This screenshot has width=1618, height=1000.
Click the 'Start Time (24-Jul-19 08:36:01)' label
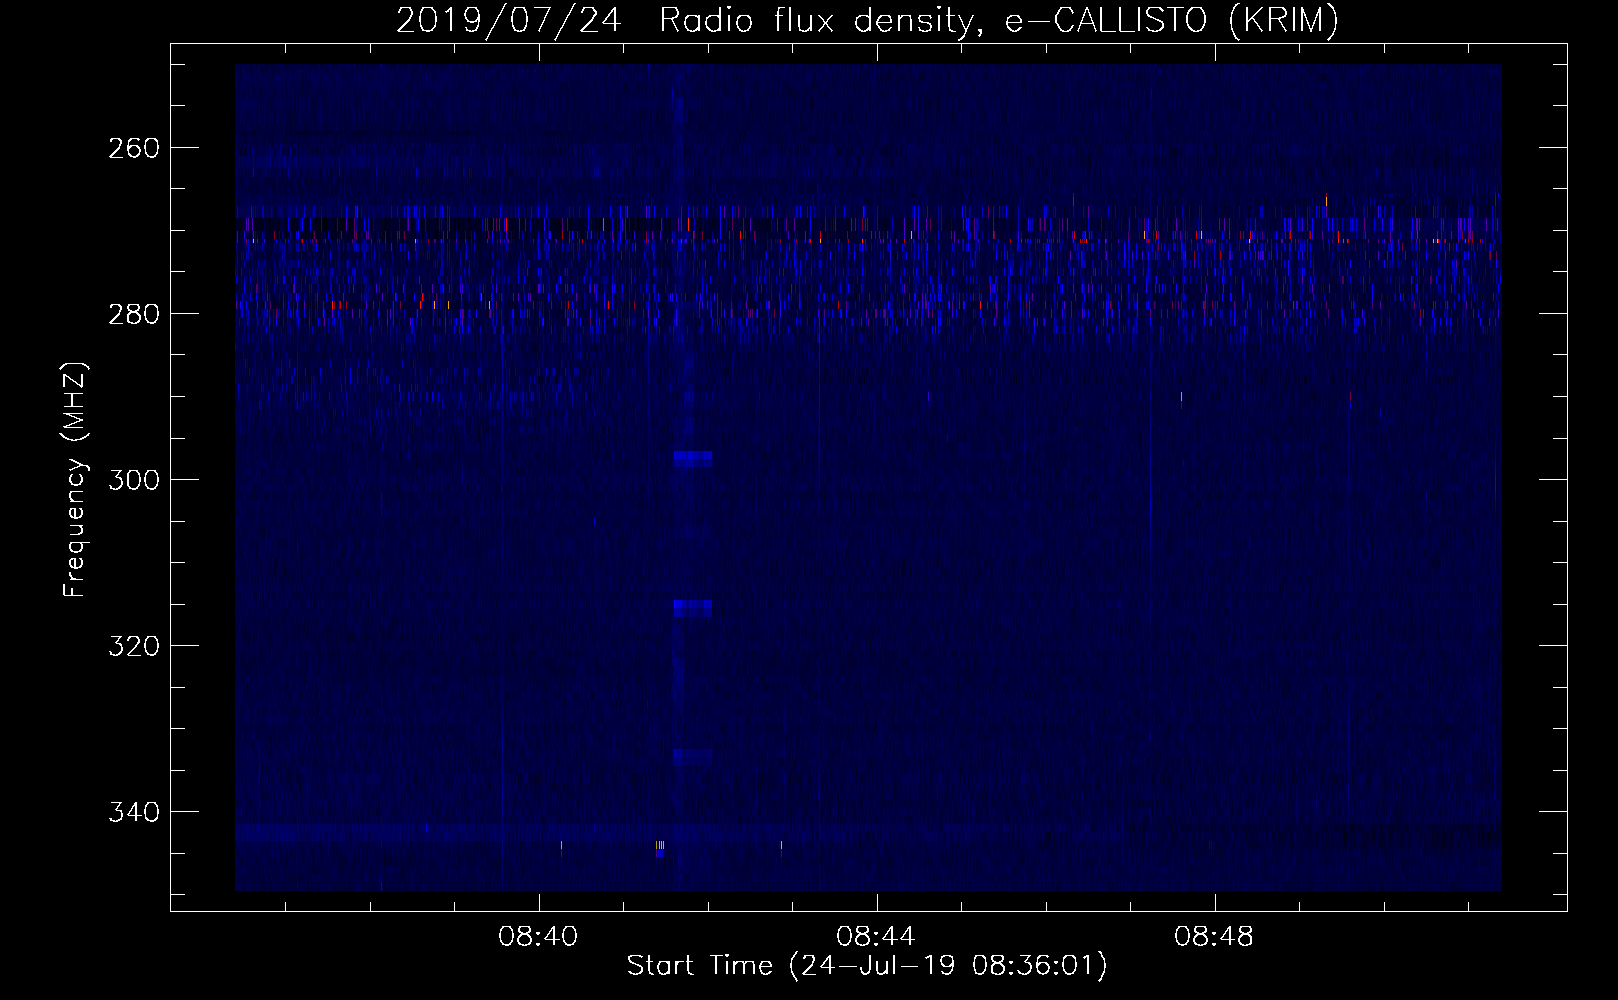click(x=867, y=966)
